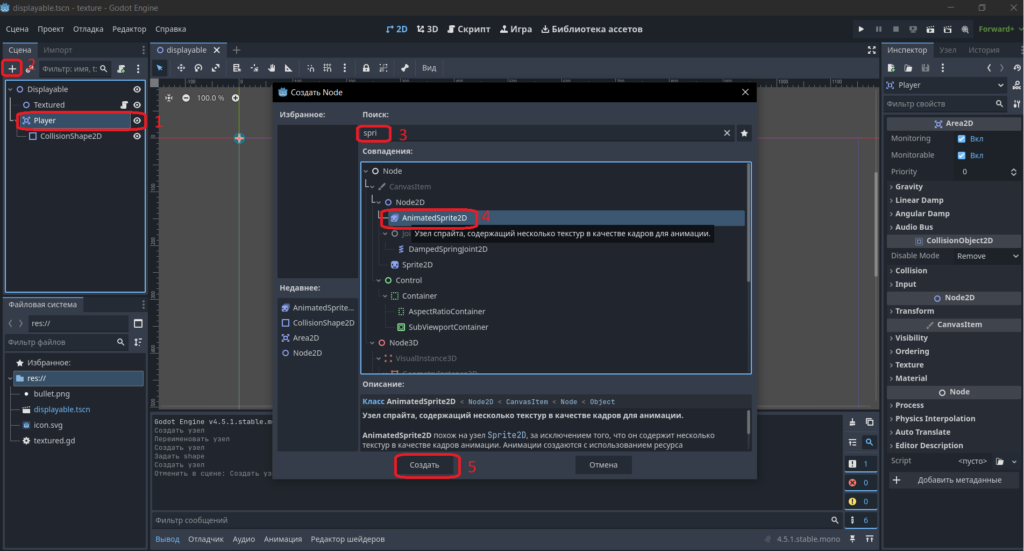Add spri search to favorites star
Viewport: 1024px width, 551px height.
[744, 133]
